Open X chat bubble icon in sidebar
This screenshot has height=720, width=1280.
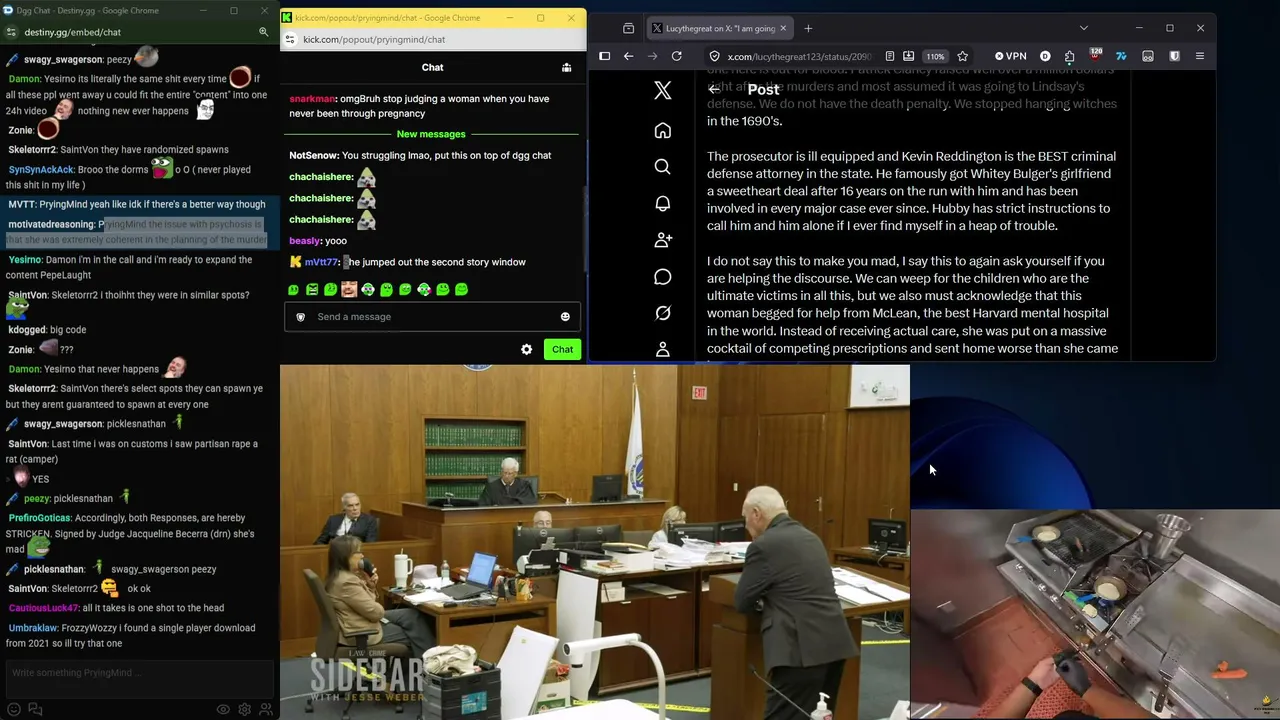662,277
